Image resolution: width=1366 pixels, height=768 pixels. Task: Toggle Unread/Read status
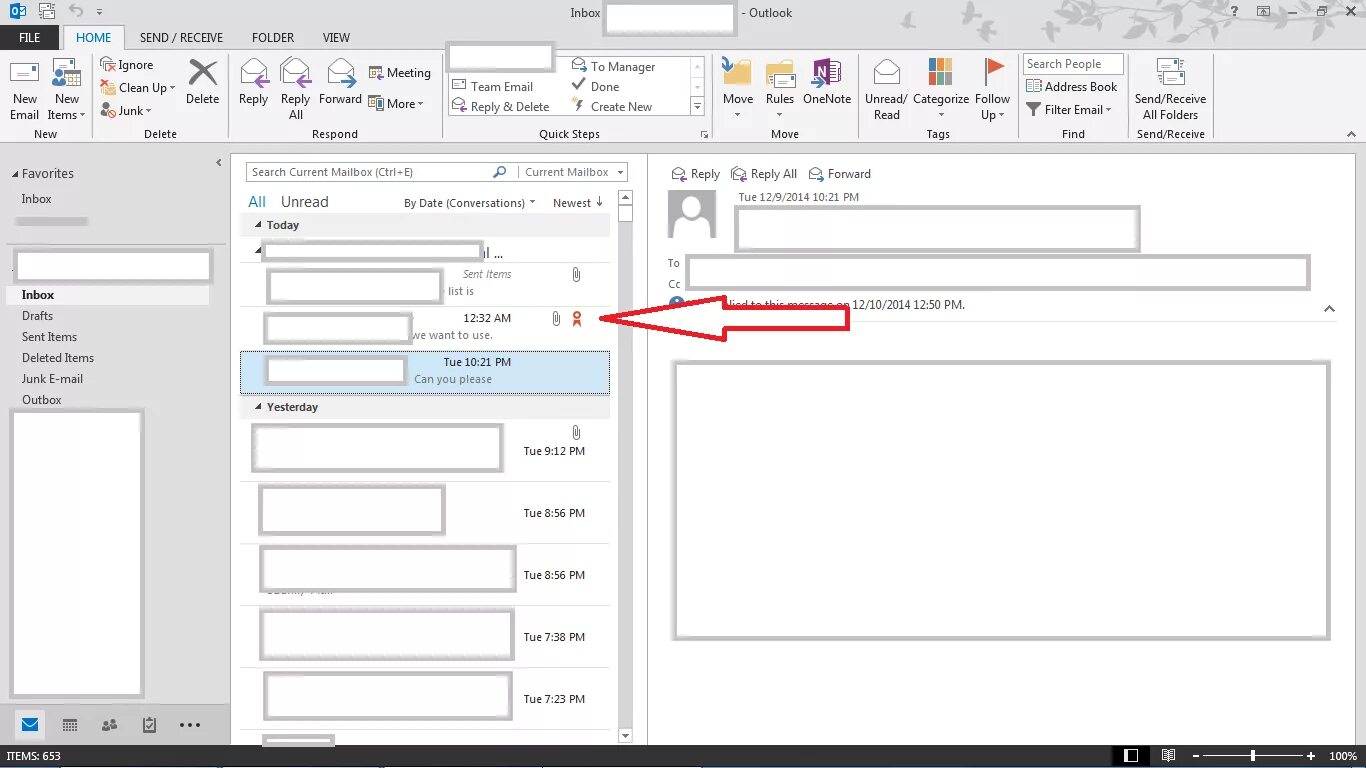(x=886, y=90)
